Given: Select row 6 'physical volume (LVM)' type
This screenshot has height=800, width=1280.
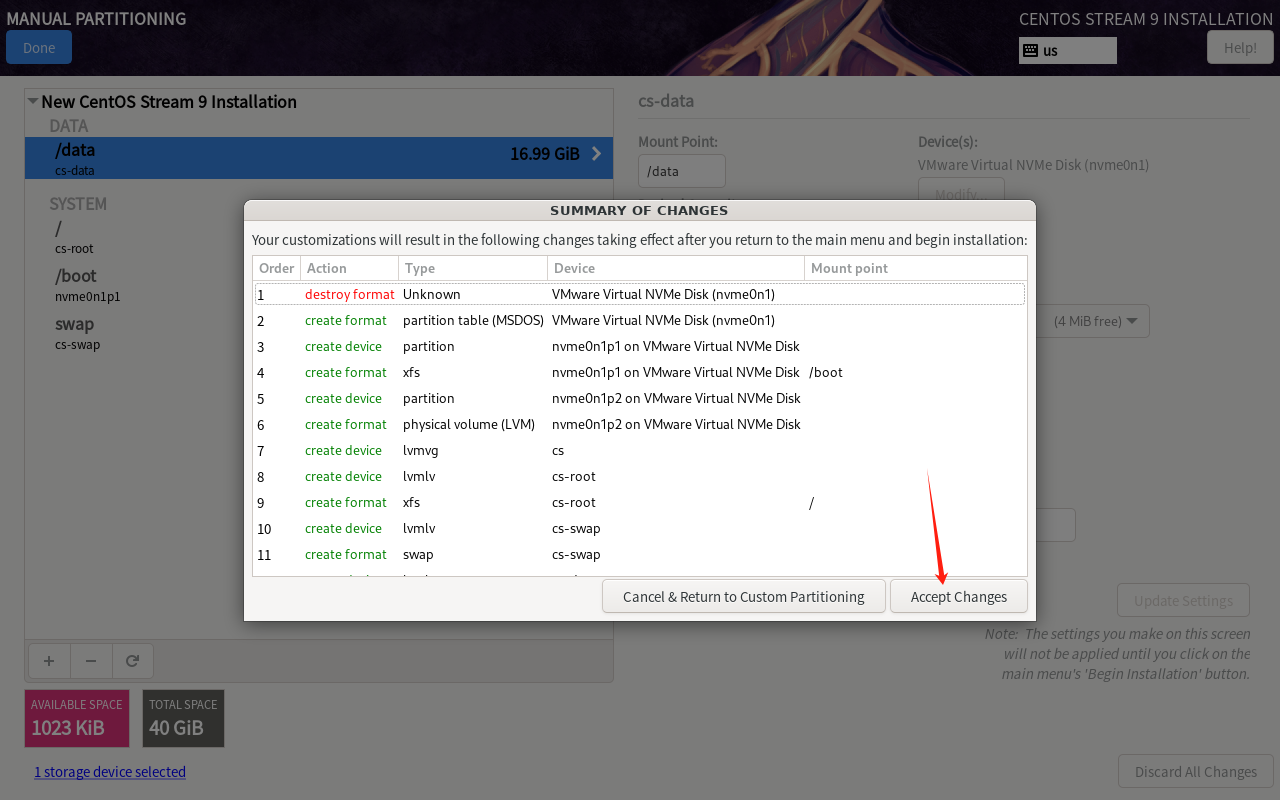Looking at the screenshot, I should [469, 424].
